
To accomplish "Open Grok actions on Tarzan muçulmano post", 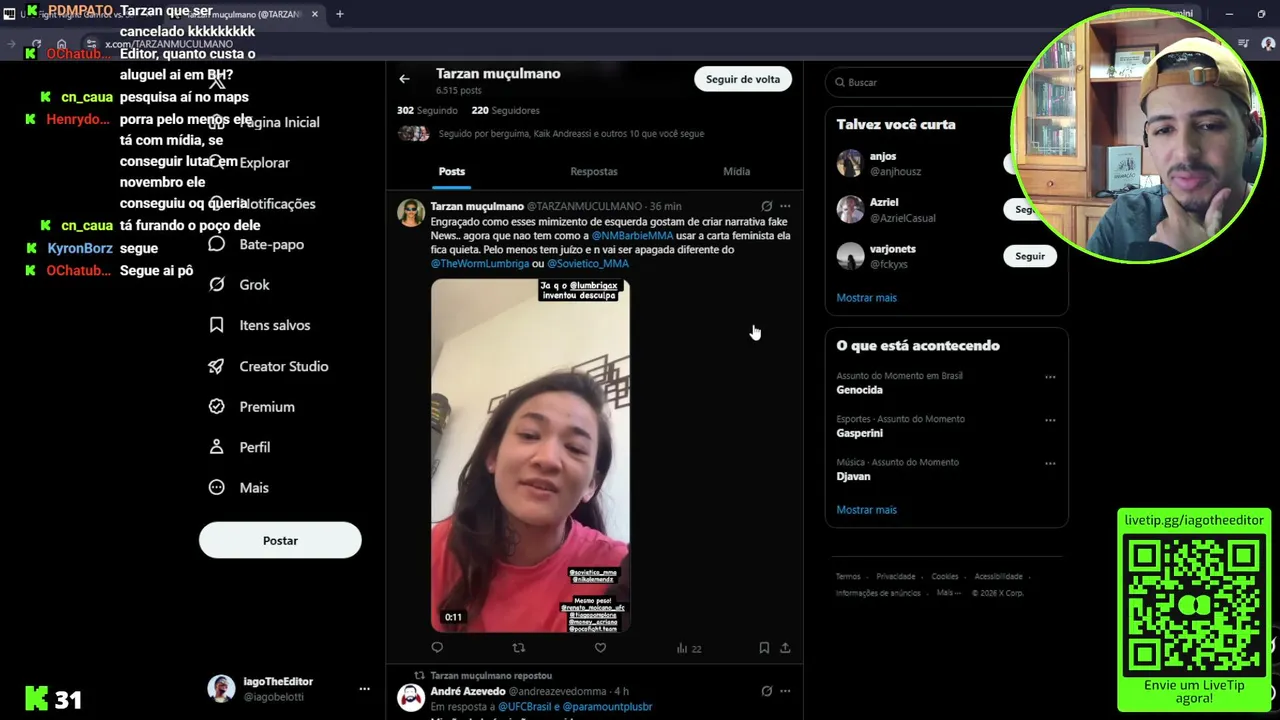I will click(x=766, y=207).
